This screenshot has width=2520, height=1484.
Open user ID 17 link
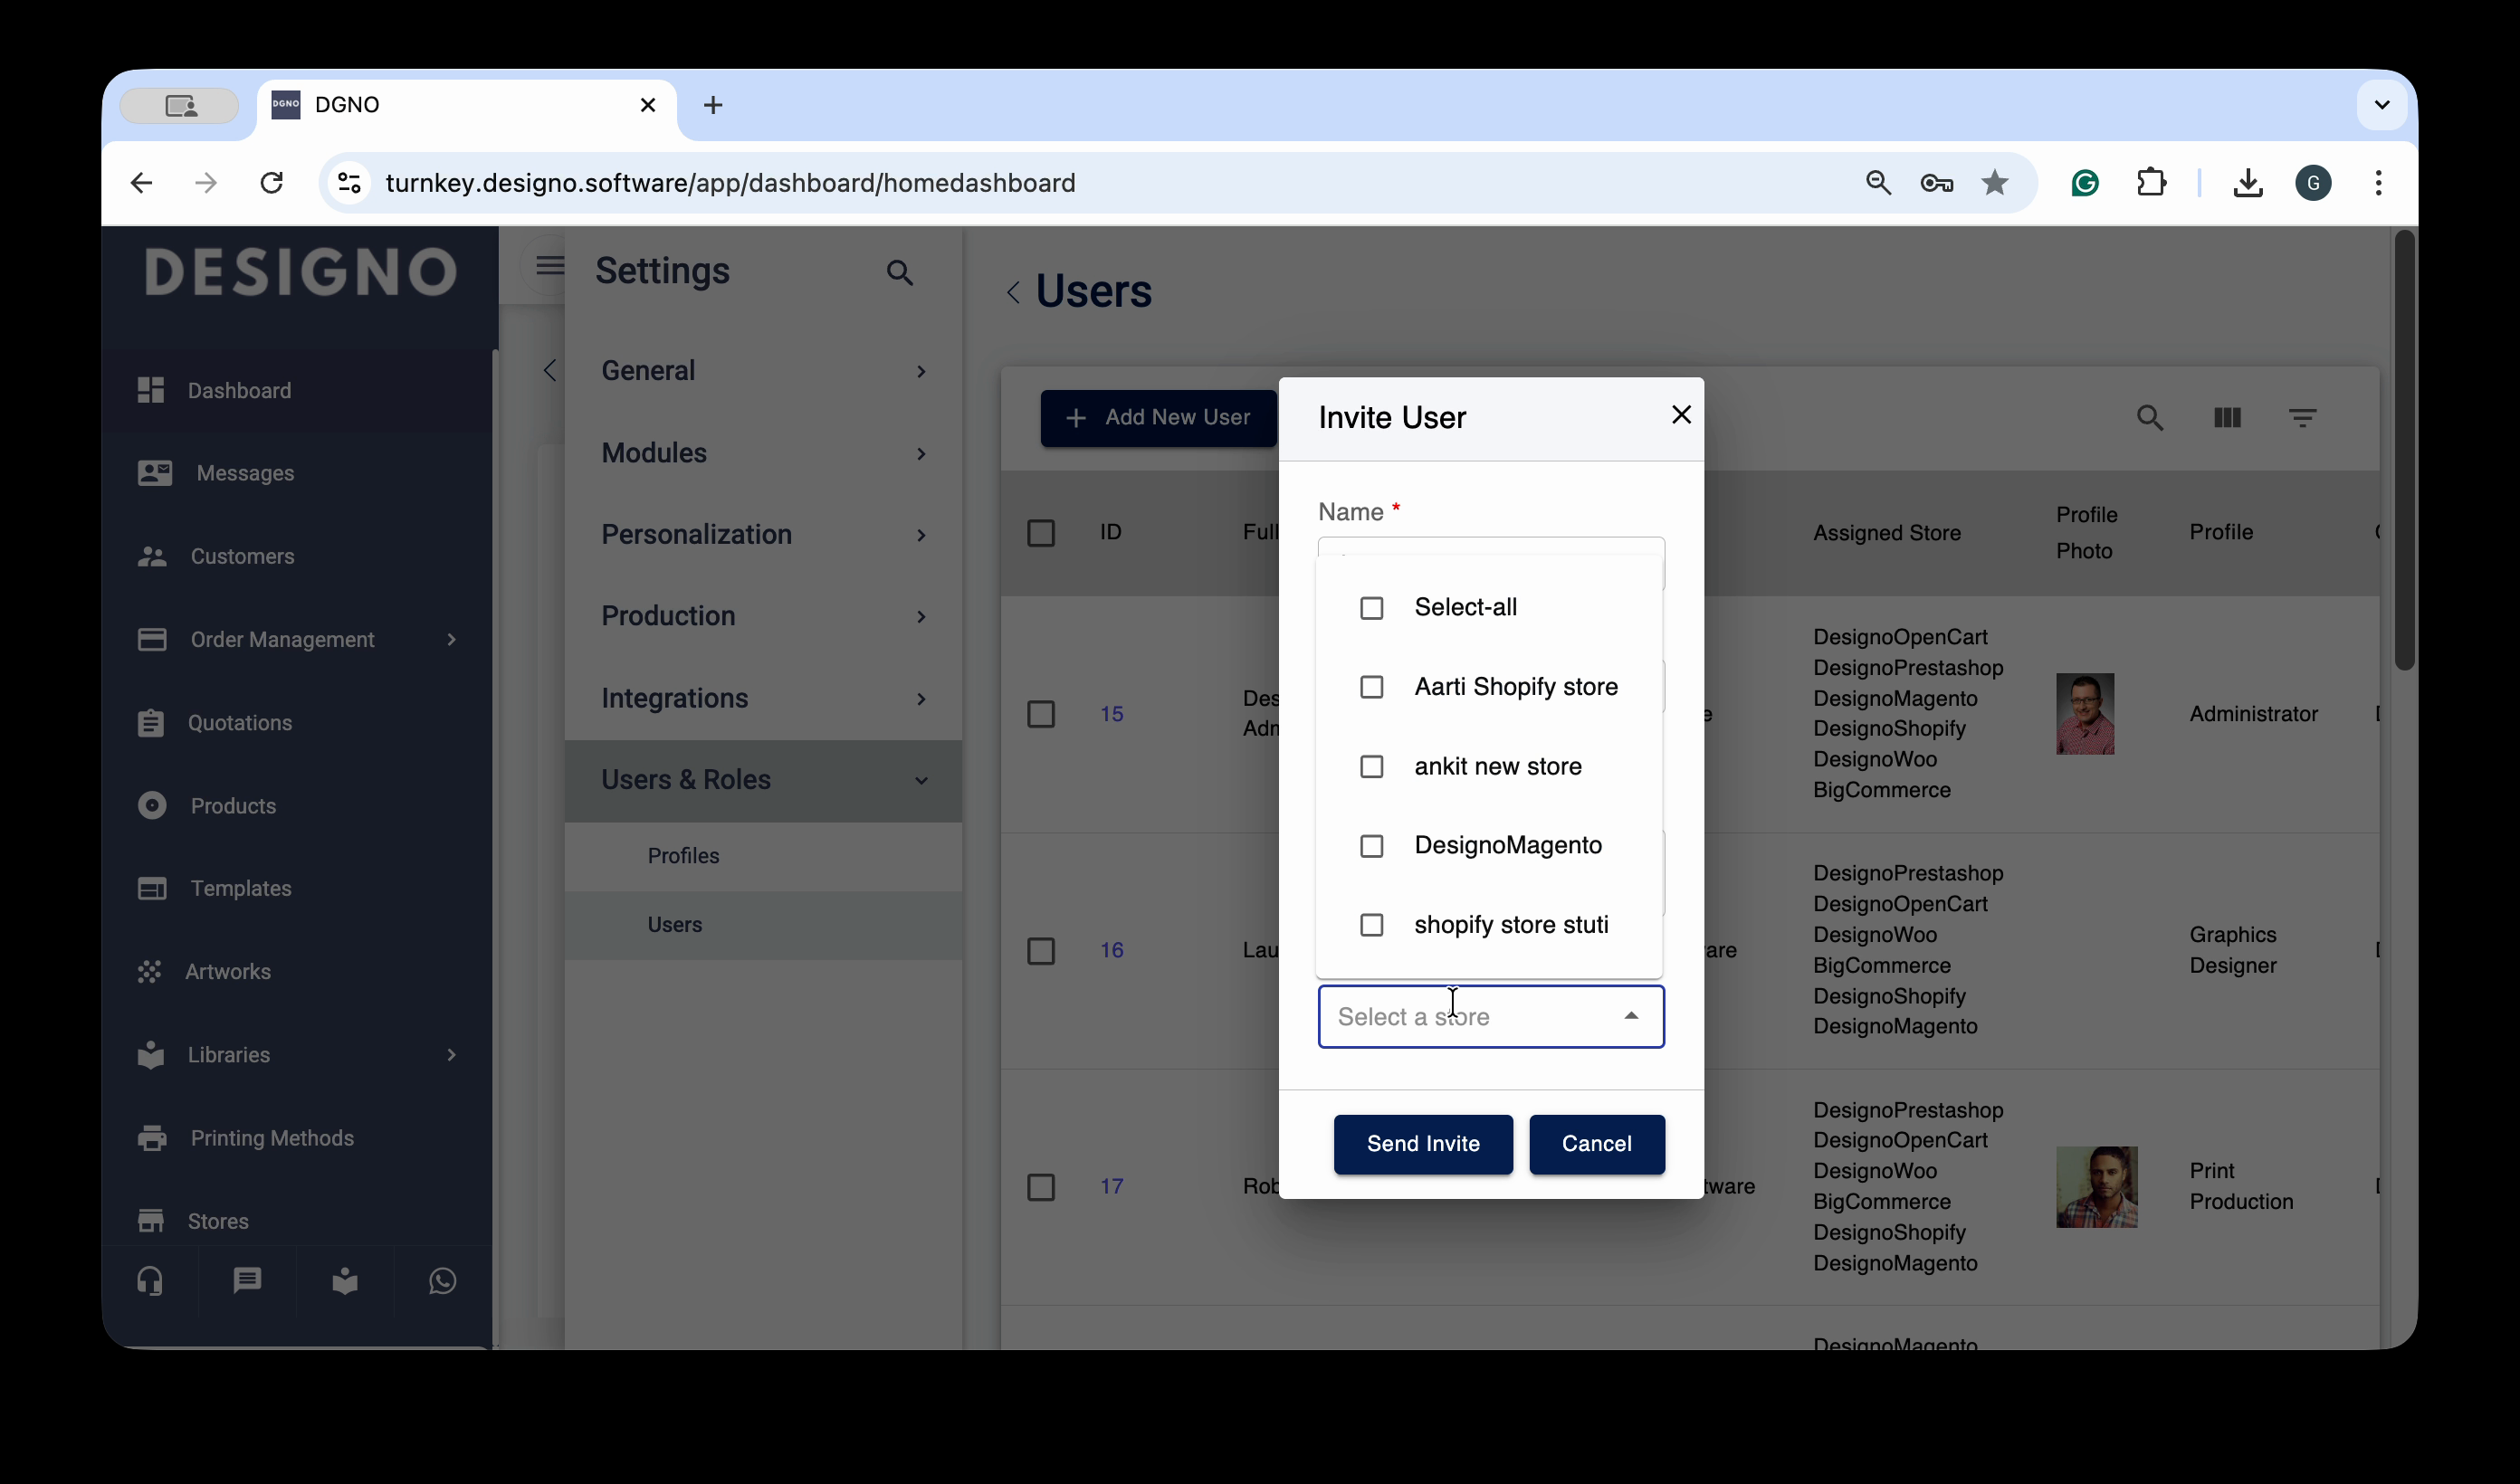pos(1112,1186)
